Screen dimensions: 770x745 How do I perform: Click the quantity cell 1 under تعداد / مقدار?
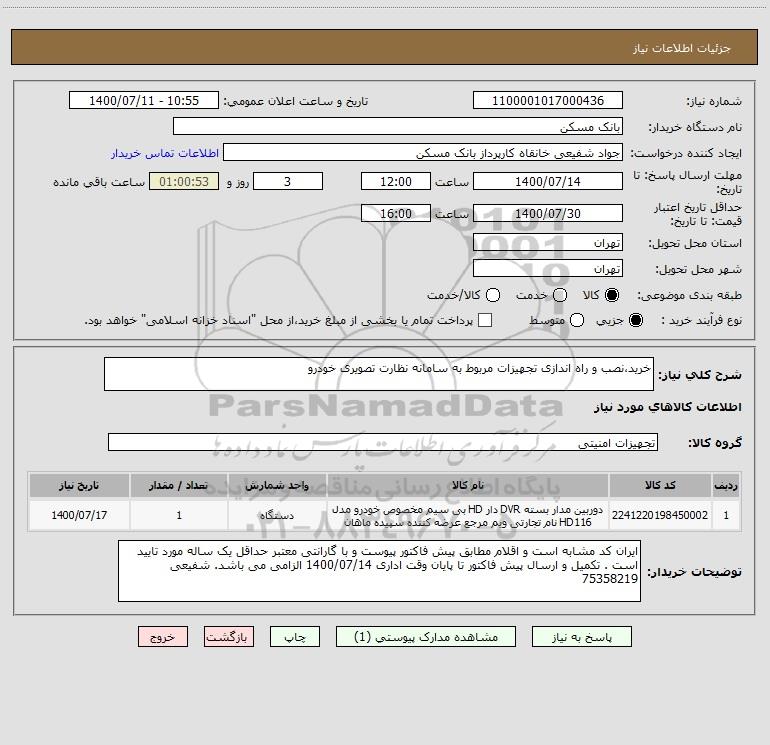click(x=179, y=515)
